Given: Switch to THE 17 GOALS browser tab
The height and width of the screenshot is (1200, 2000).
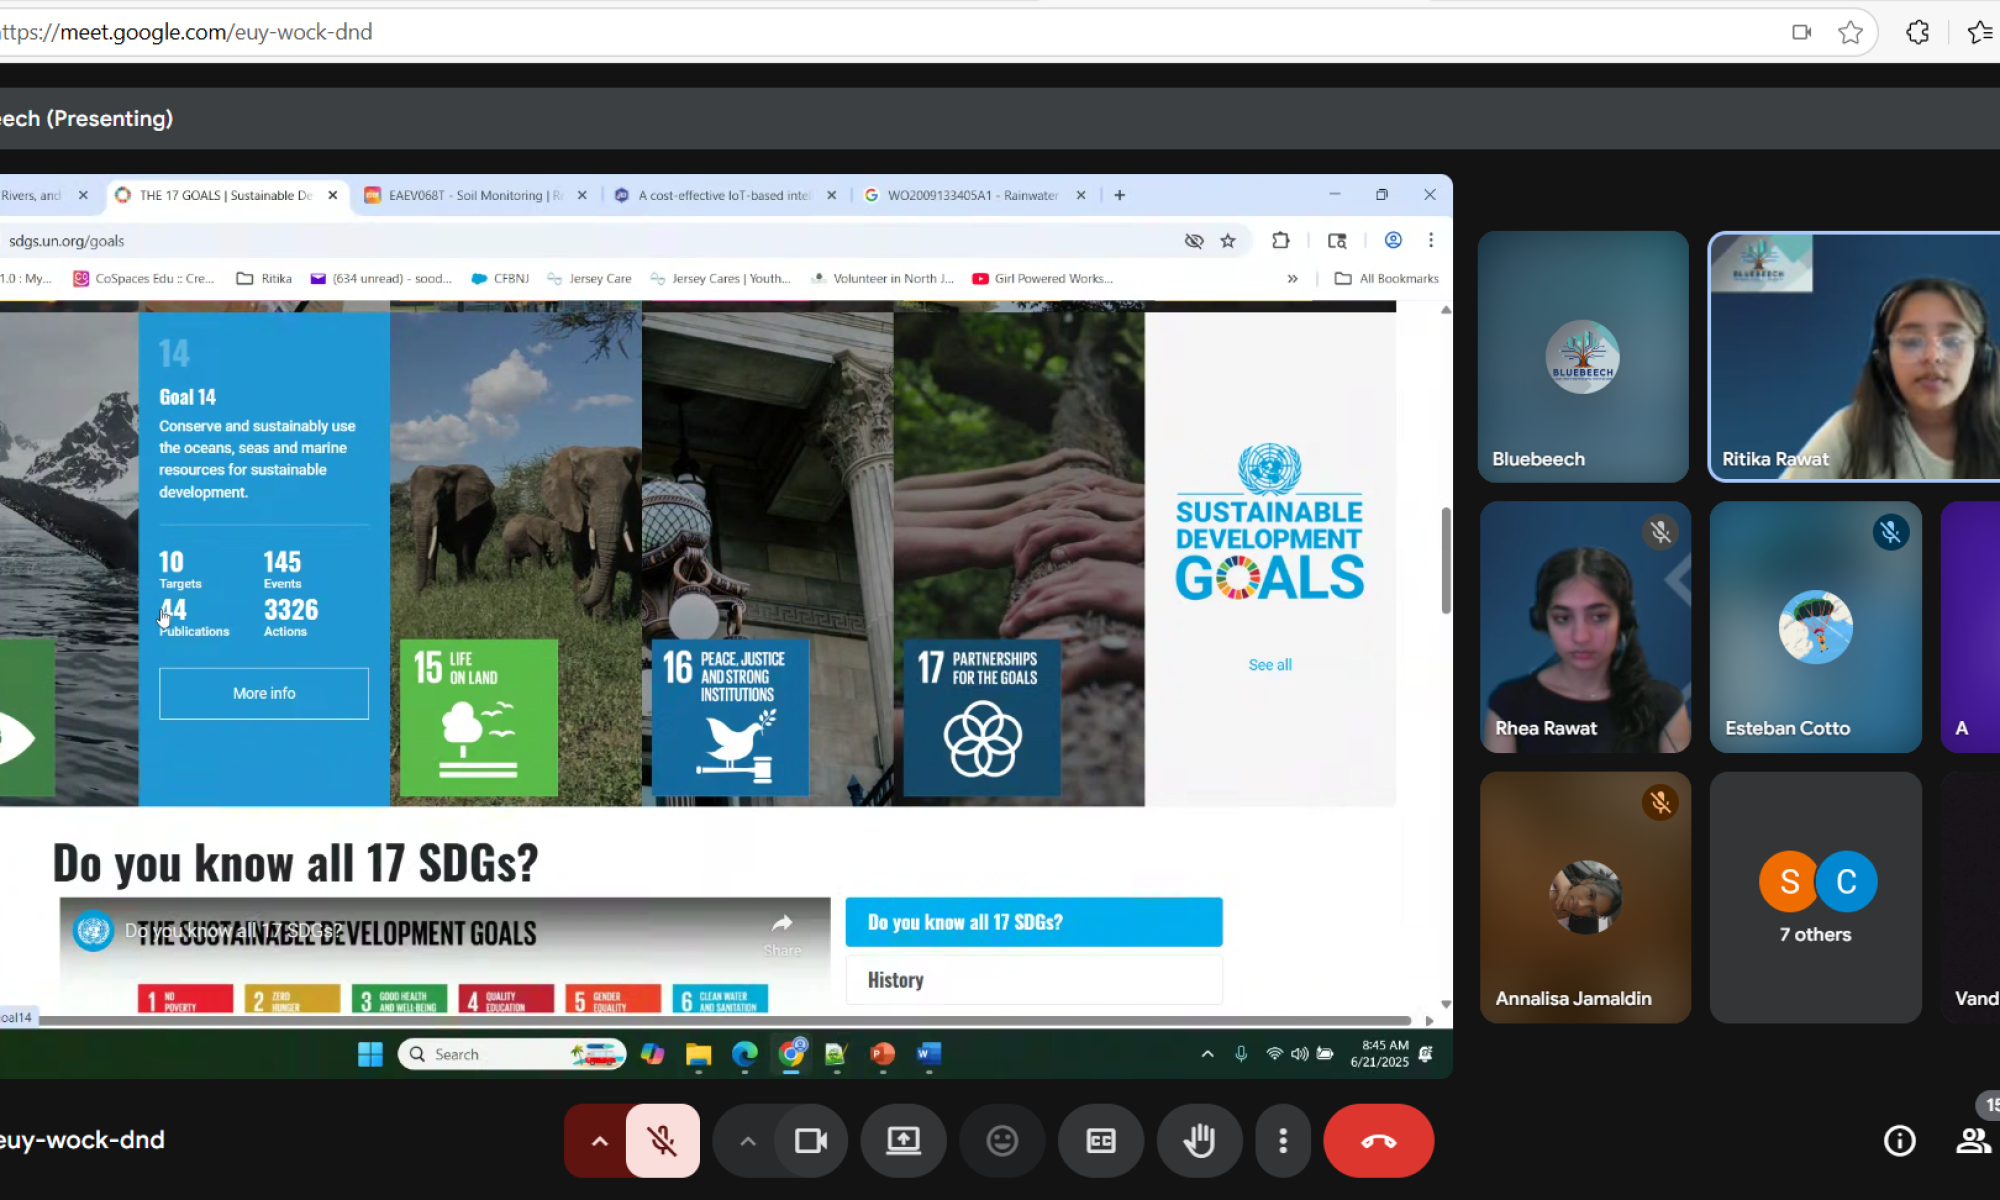Looking at the screenshot, I should pyautogui.click(x=225, y=195).
